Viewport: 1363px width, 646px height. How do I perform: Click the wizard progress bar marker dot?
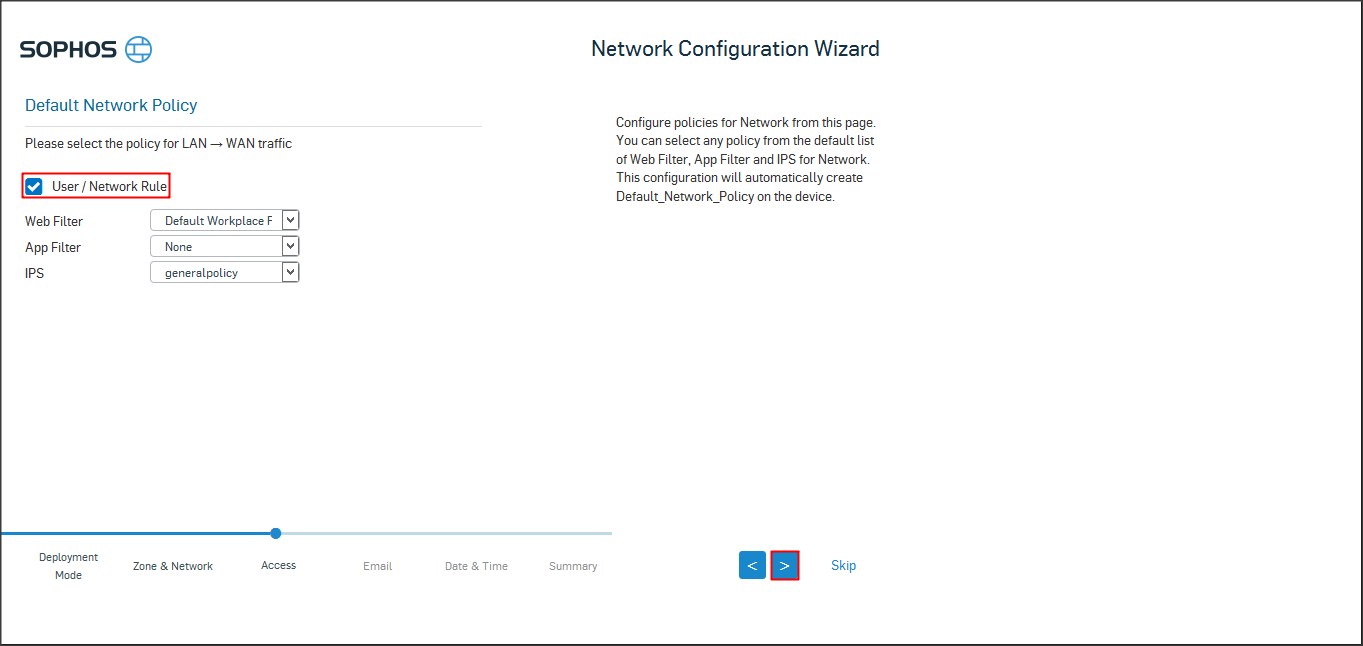point(276,533)
